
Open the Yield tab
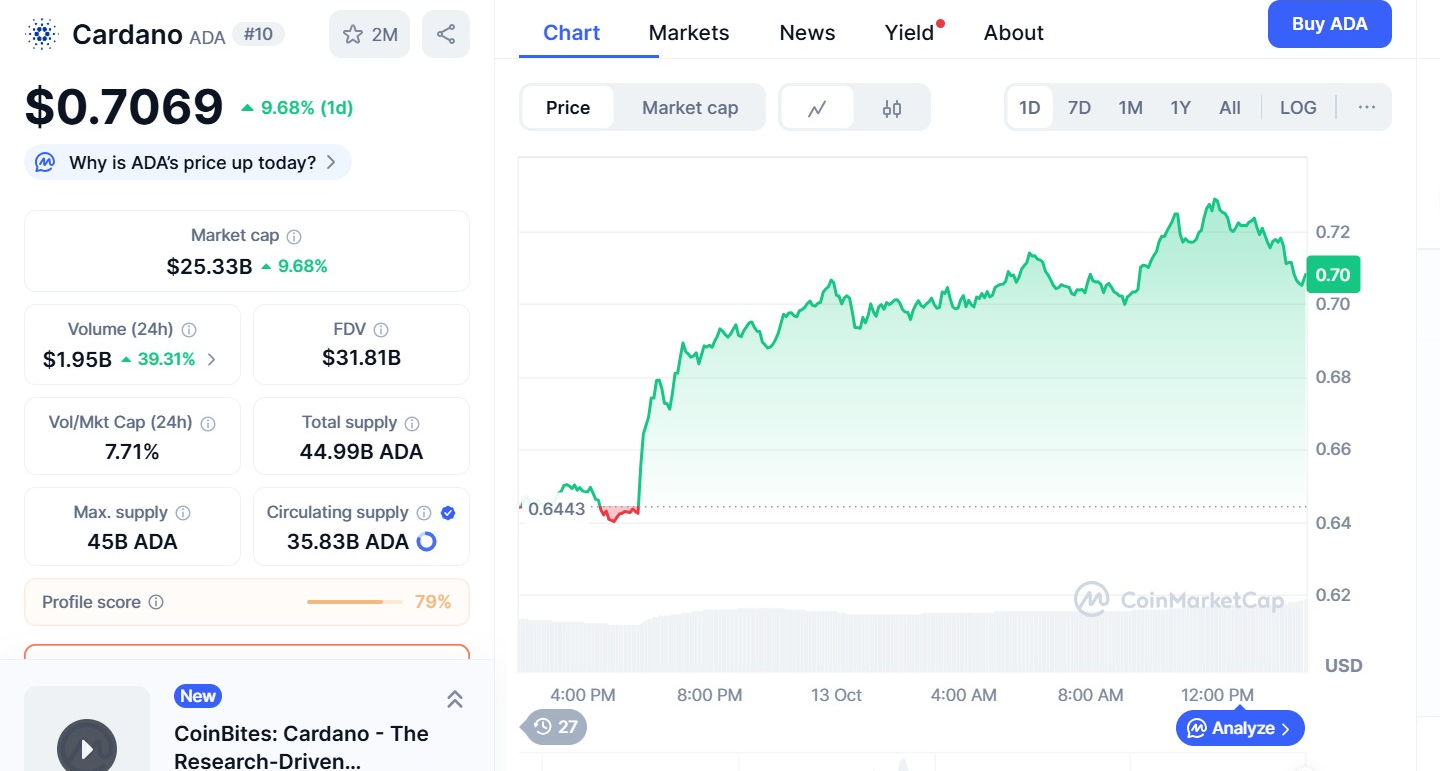(x=909, y=33)
